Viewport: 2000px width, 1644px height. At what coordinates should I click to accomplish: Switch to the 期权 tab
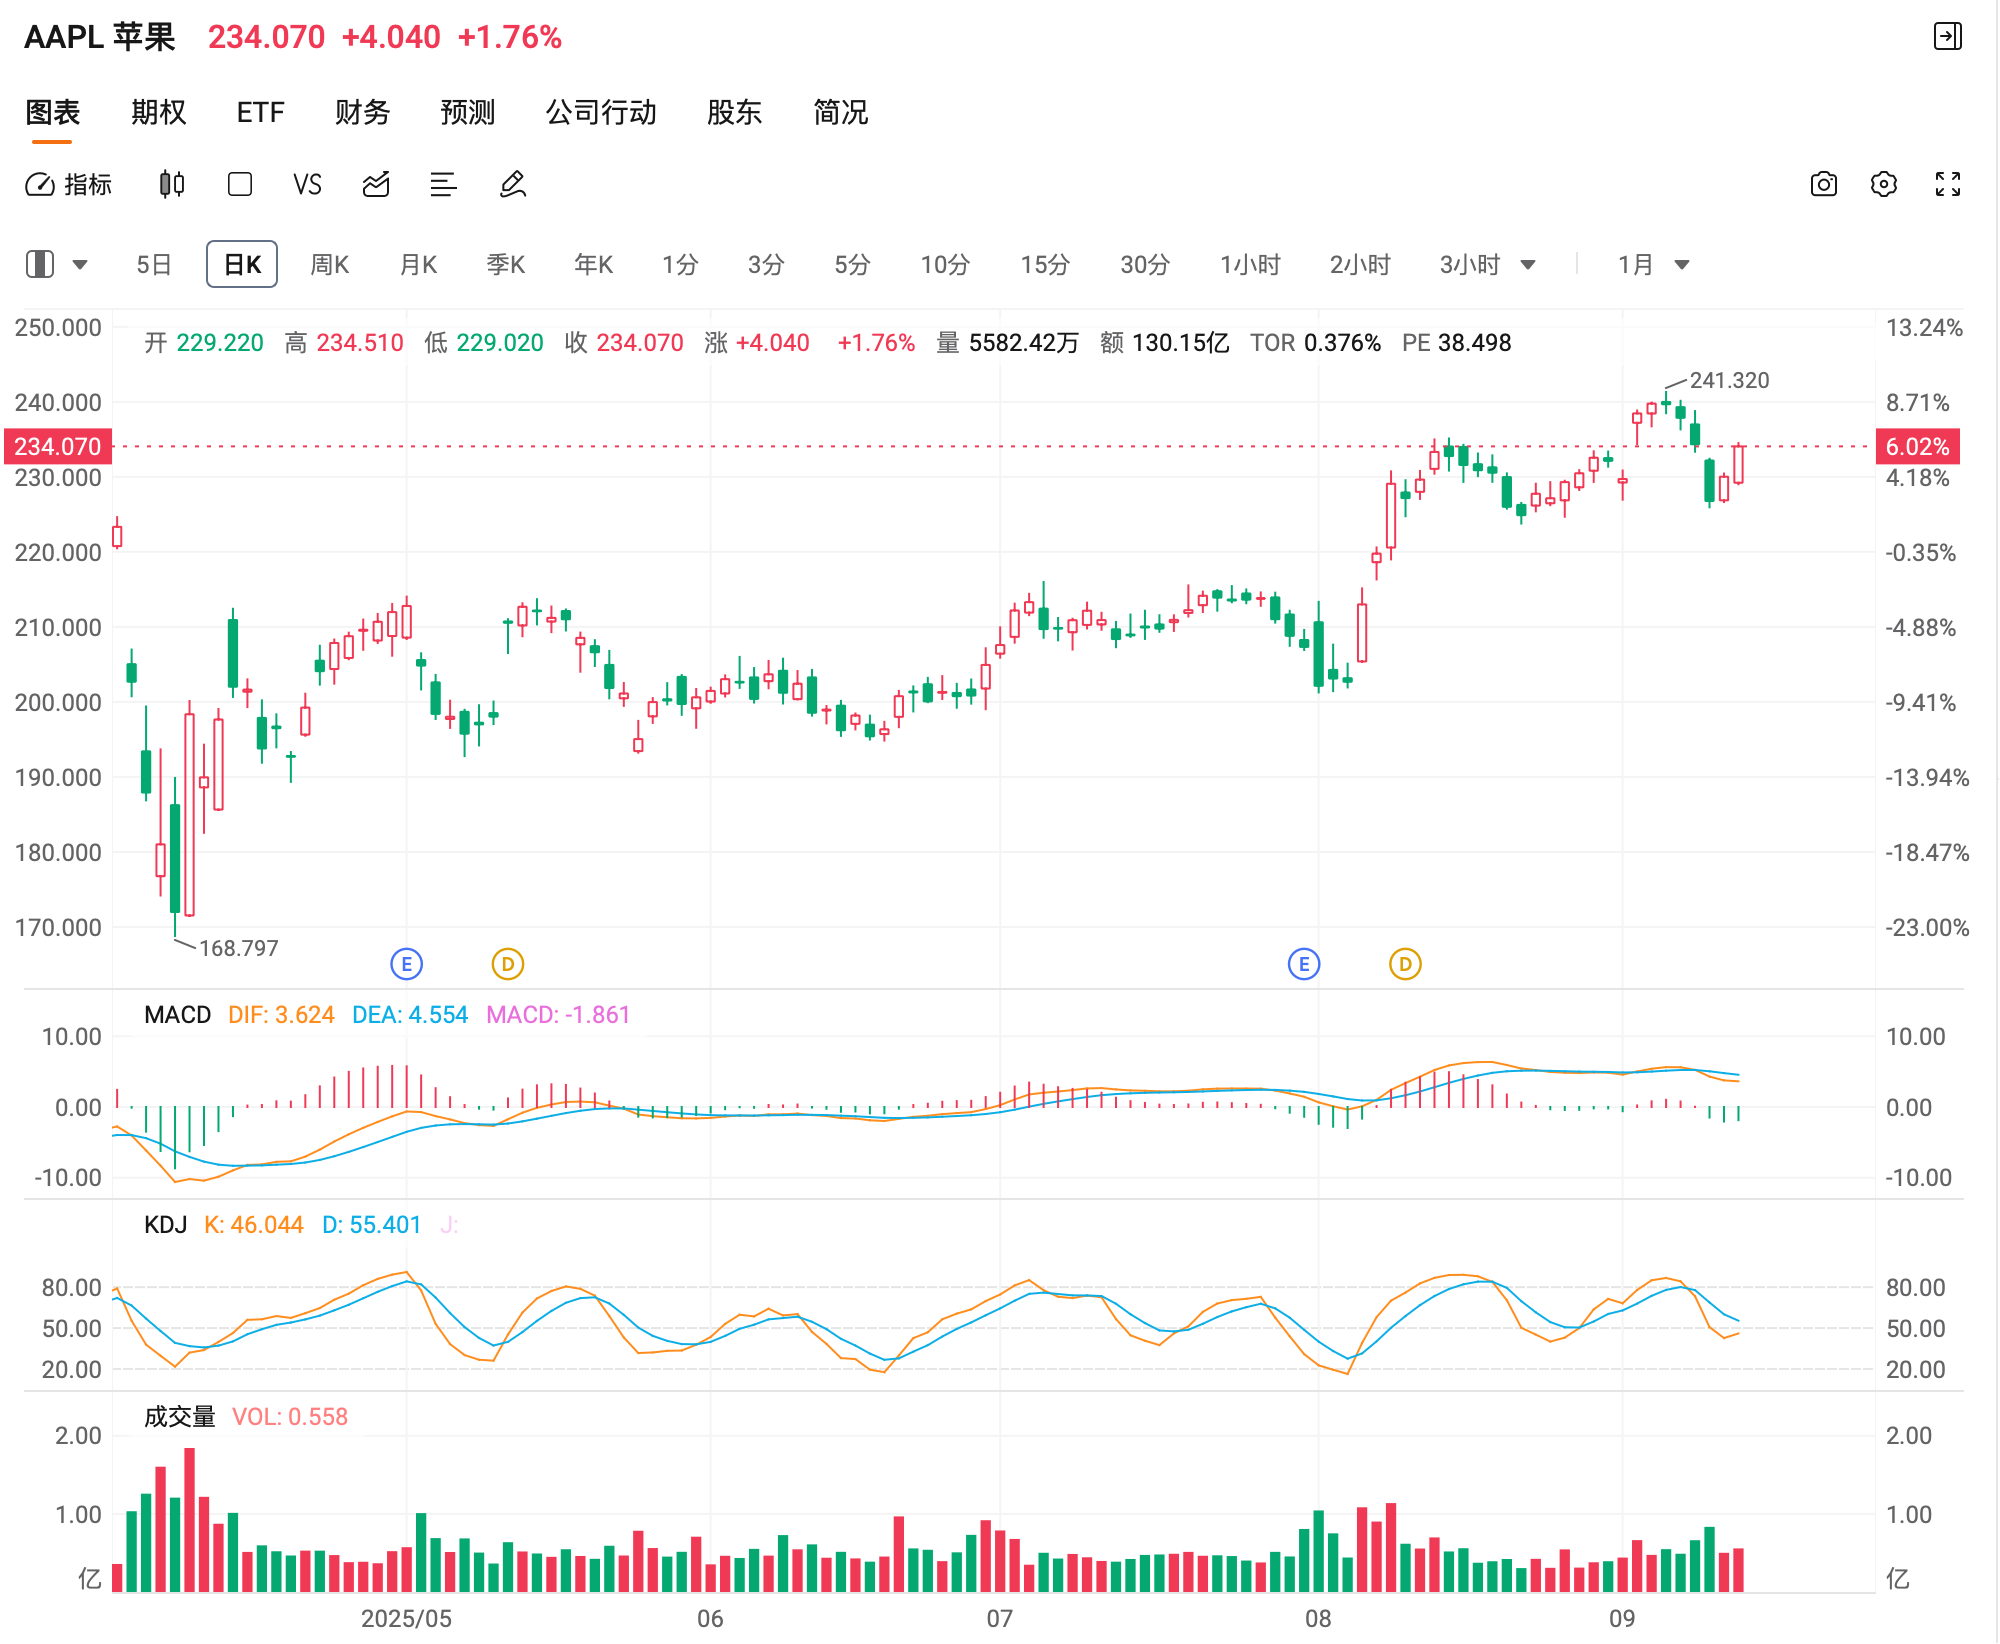click(158, 112)
